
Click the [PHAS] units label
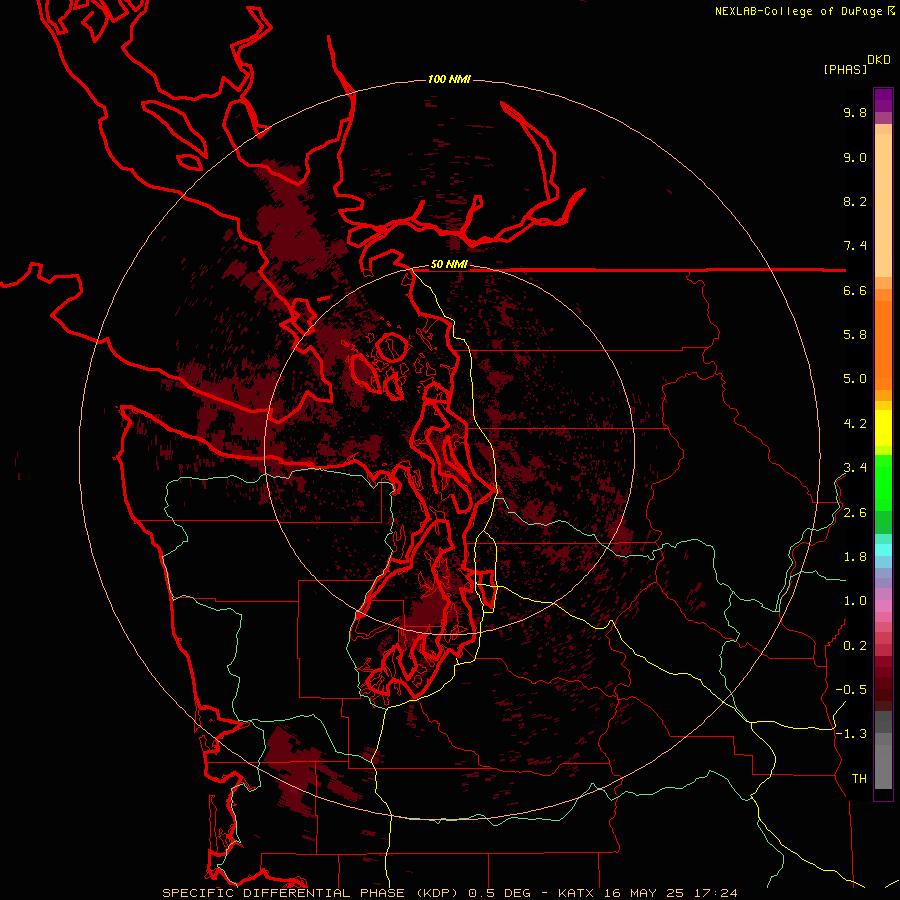(x=845, y=69)
